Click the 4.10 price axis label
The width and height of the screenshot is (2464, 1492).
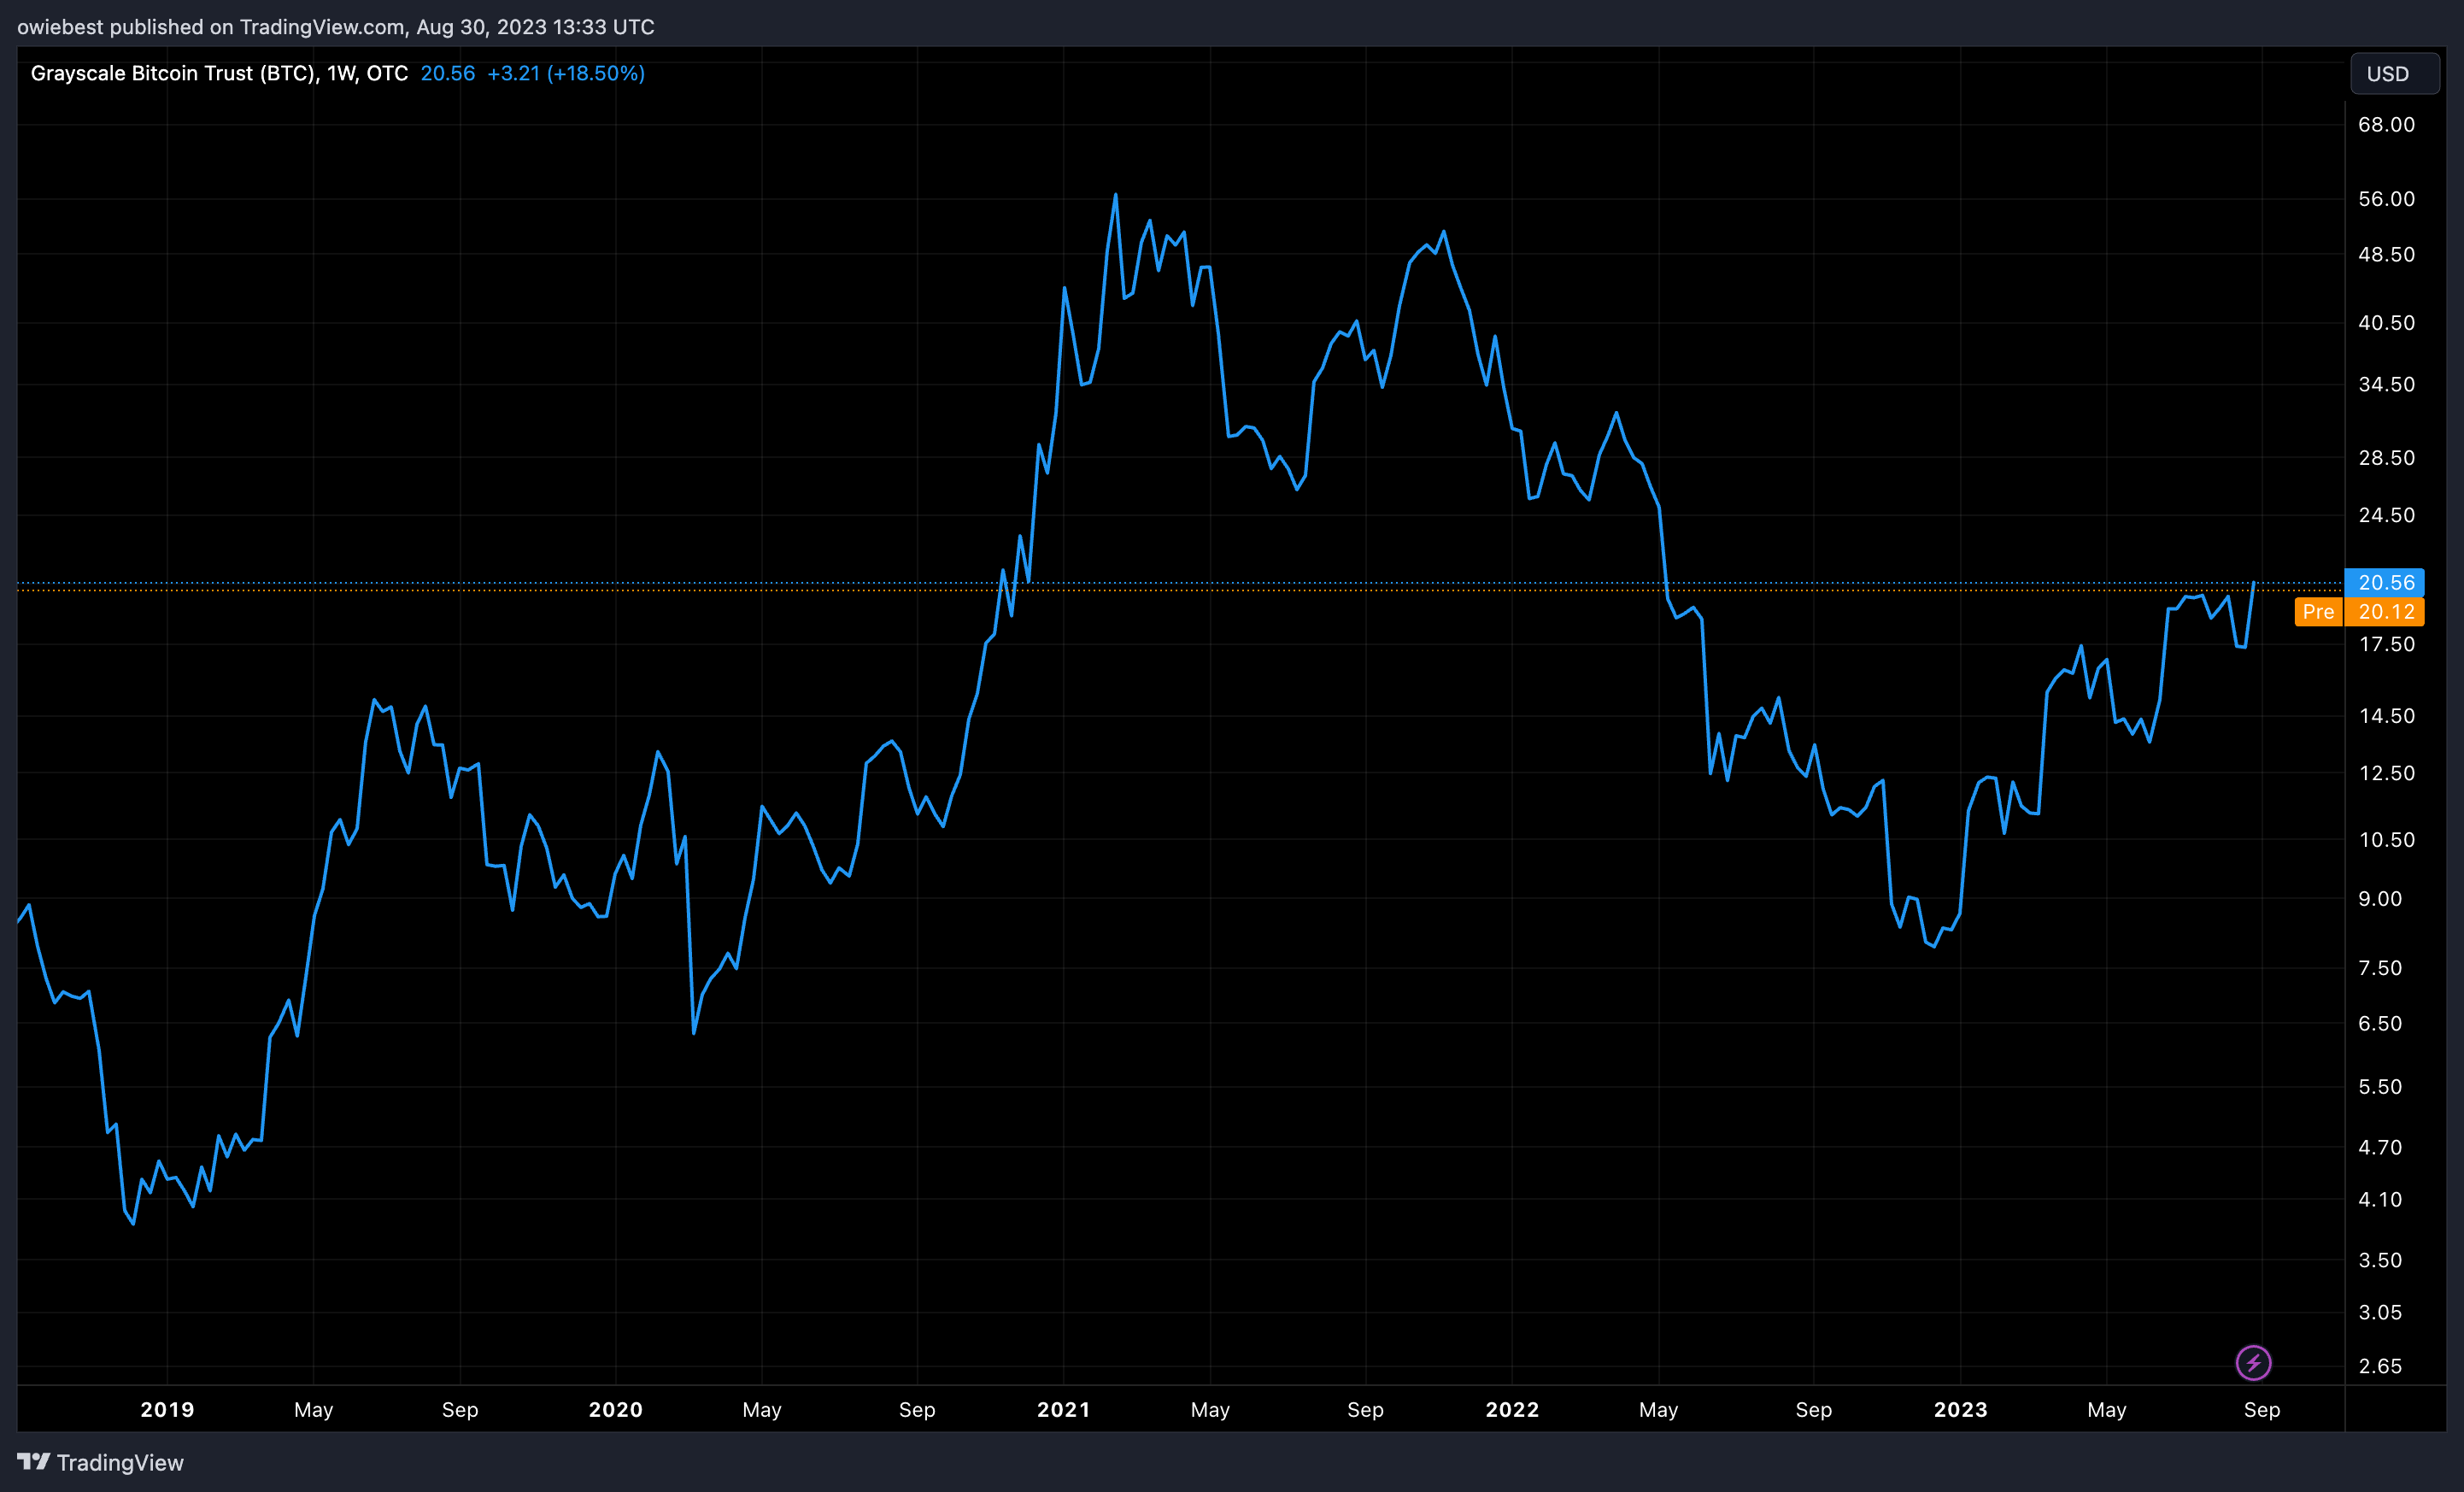pyautogui.click(x=2380, y=1199)
